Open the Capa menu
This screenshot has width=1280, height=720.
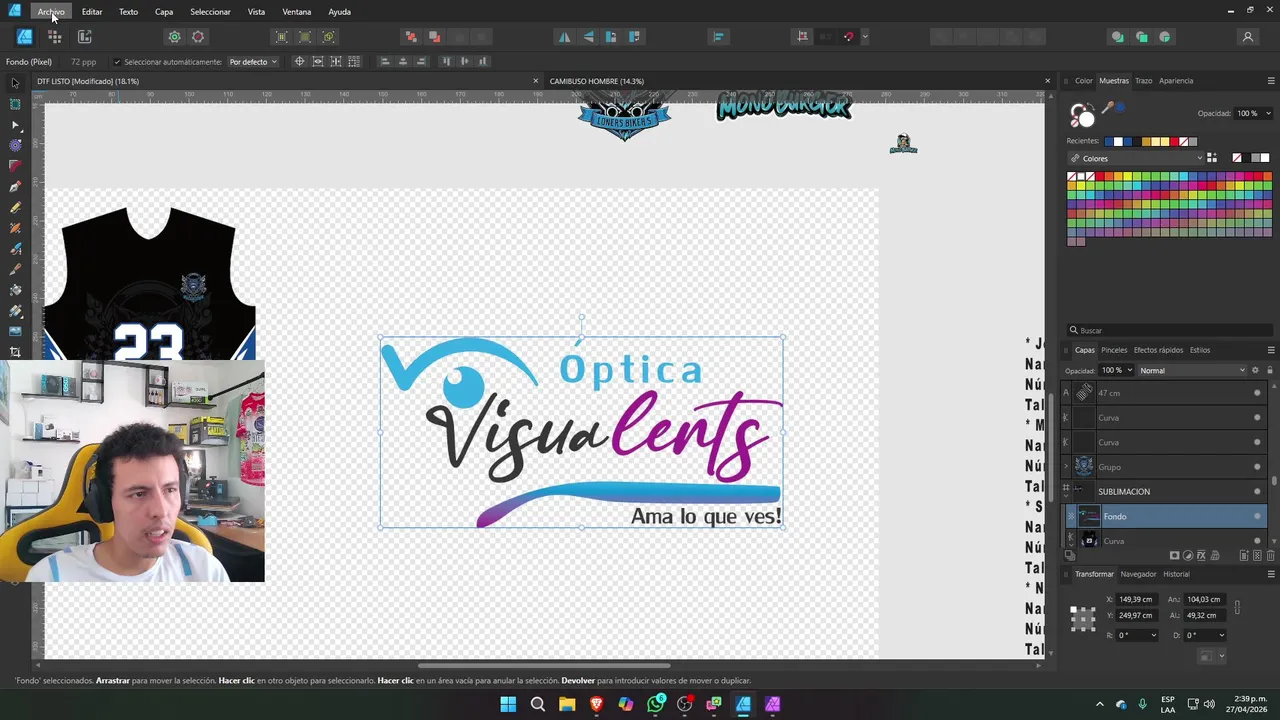164,12
